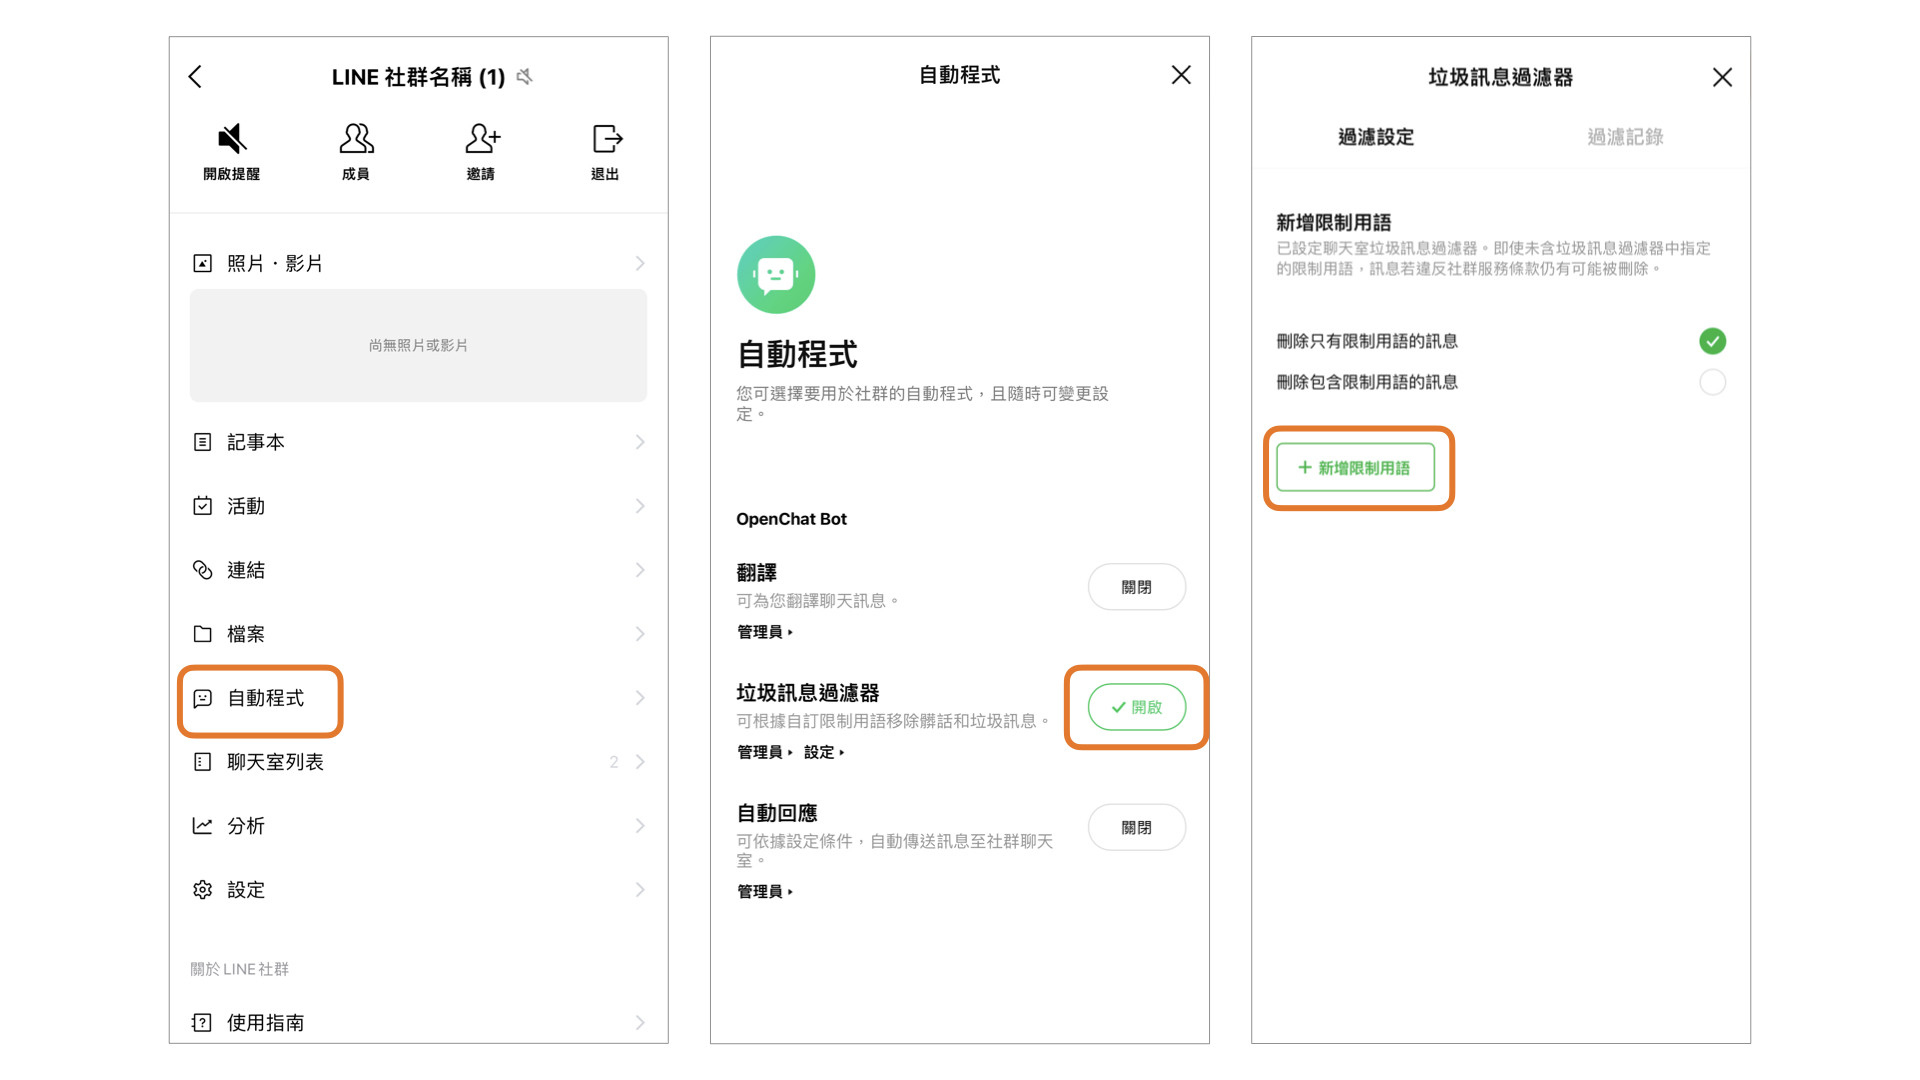Open 分析 menu item
The width and height of the screenshot is (1920, 1080).
419,826
